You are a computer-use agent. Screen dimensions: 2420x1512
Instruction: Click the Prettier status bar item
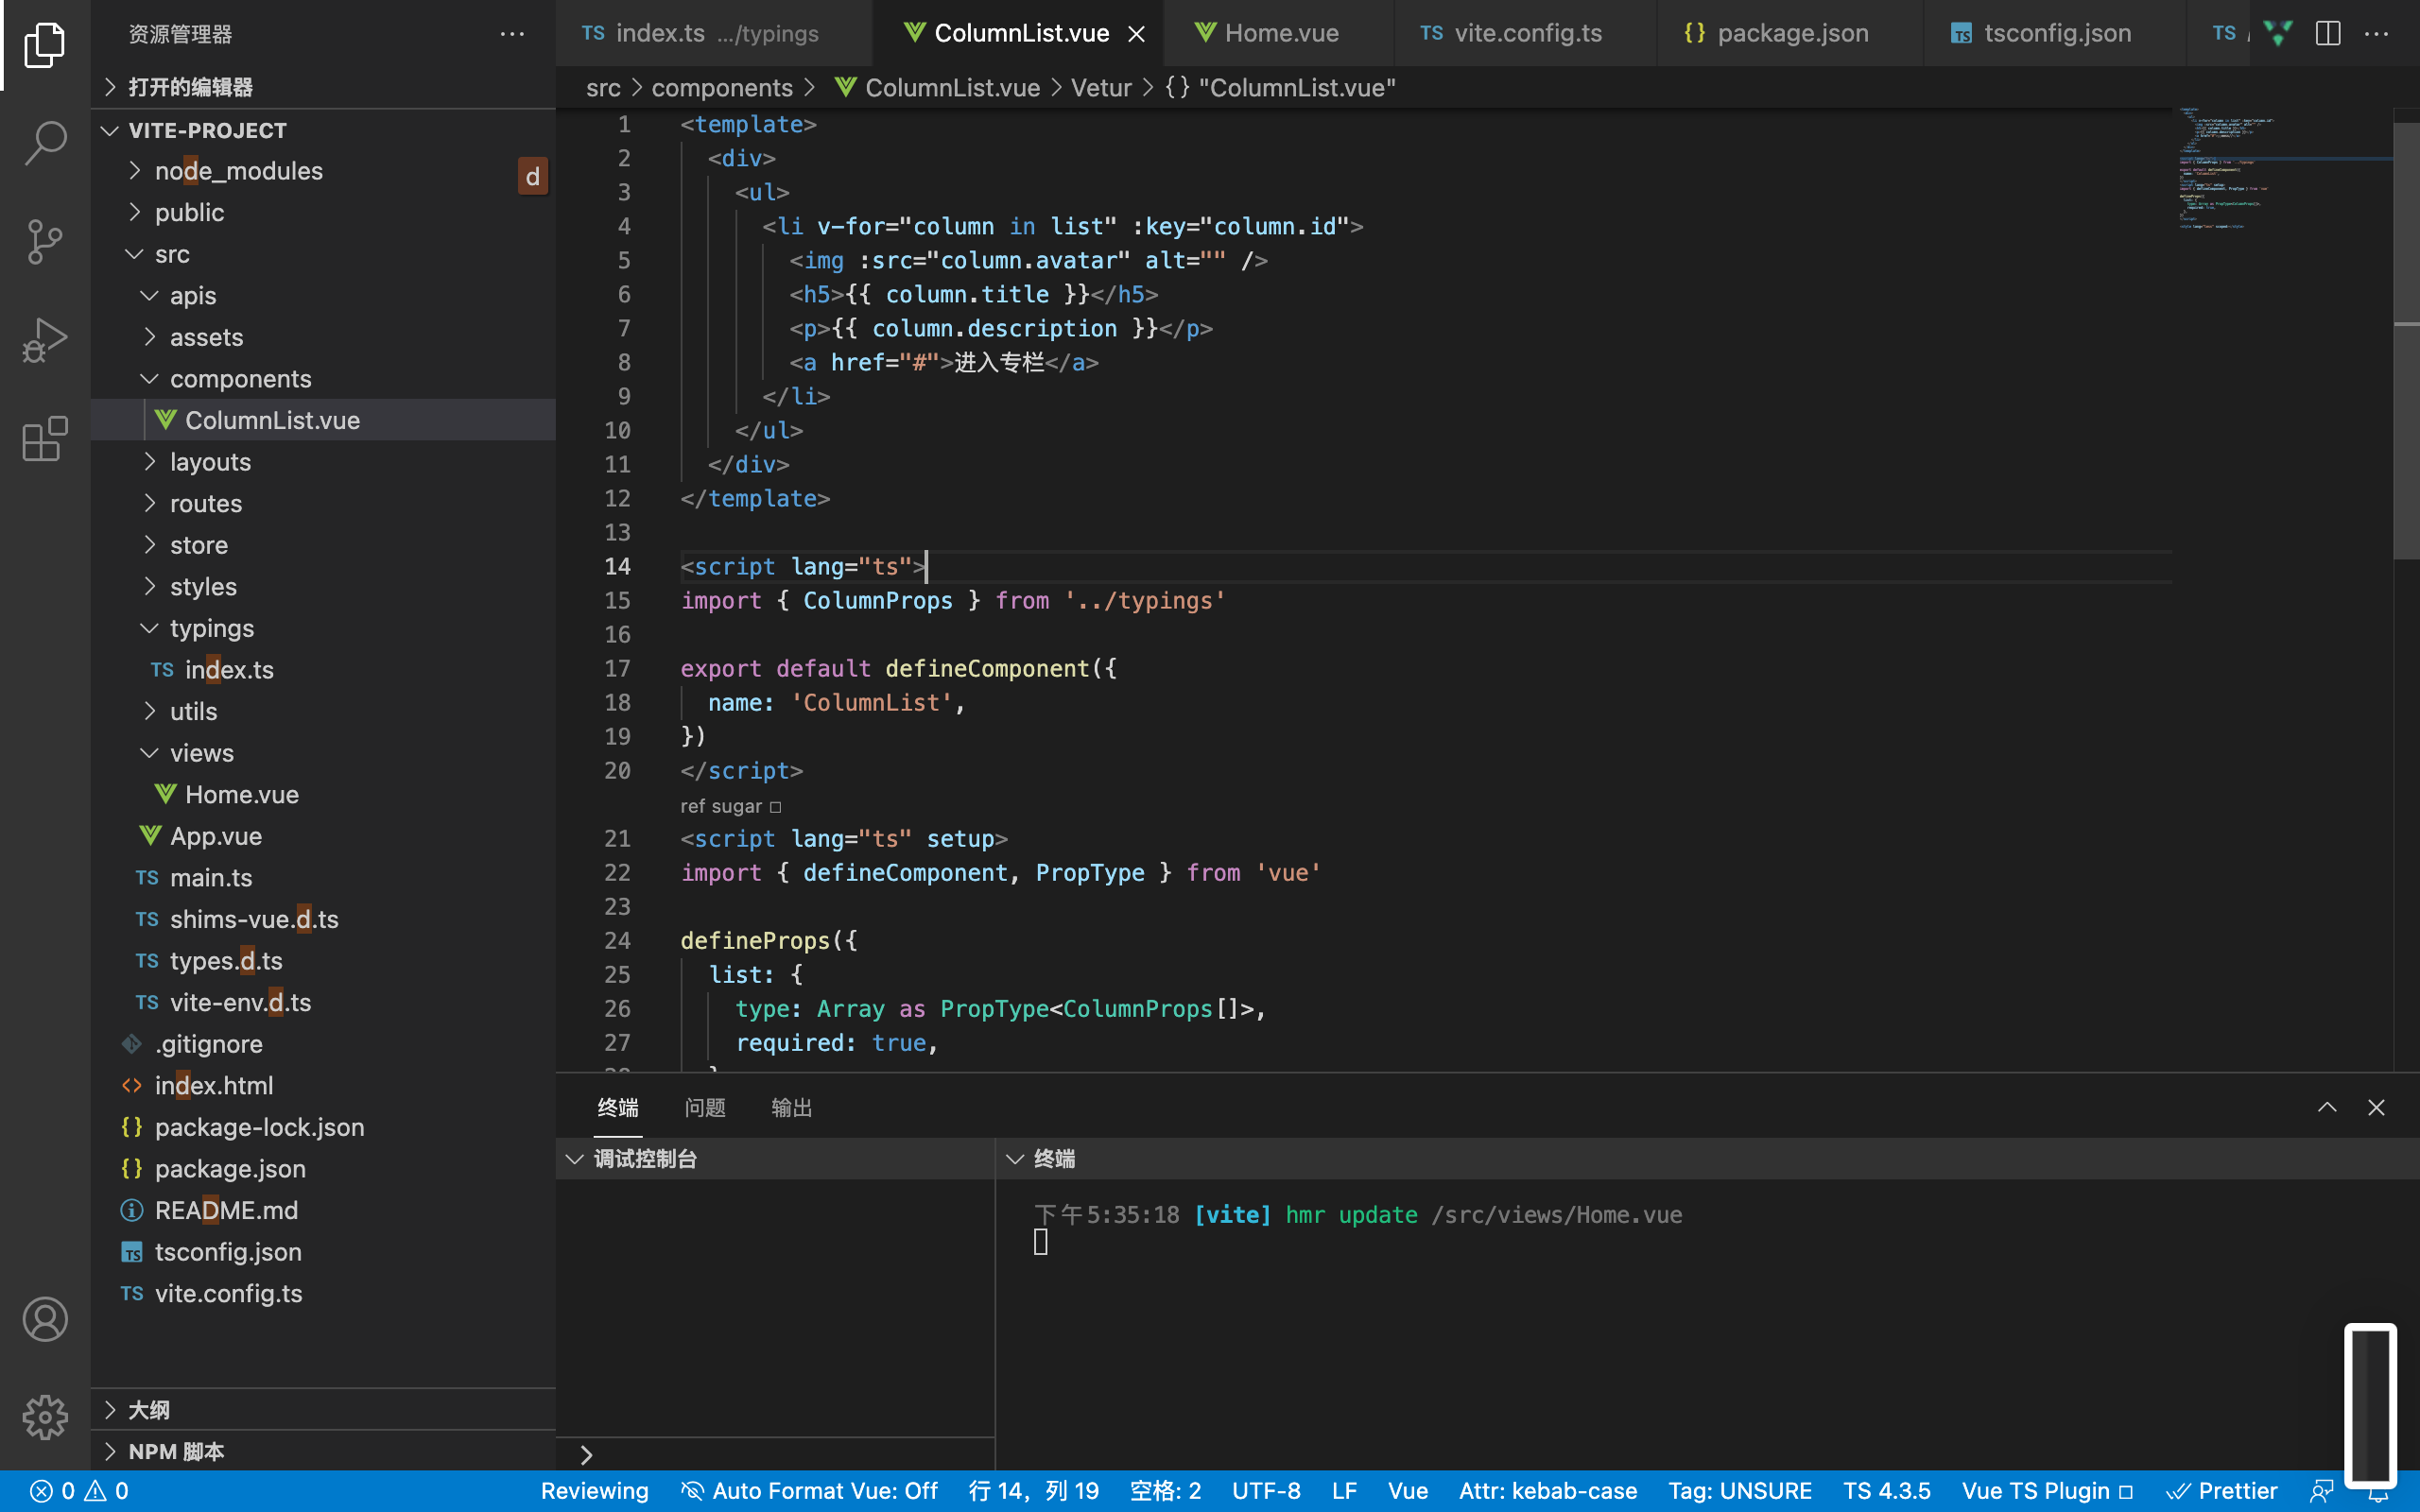(x=2222, y=1491)
